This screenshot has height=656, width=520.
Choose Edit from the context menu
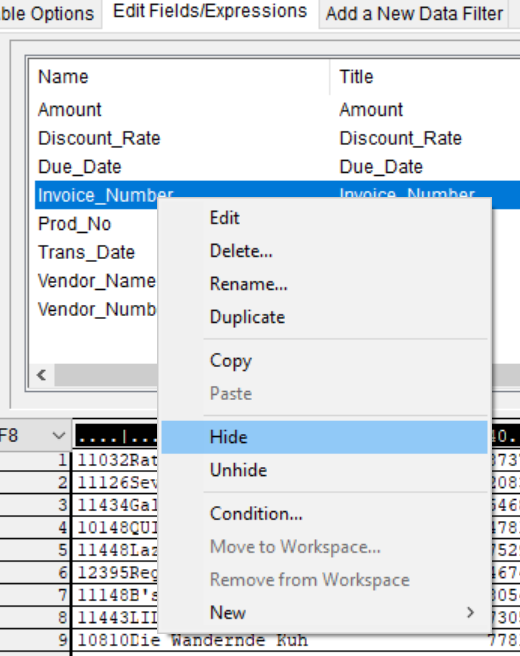(x=324, y=218)
